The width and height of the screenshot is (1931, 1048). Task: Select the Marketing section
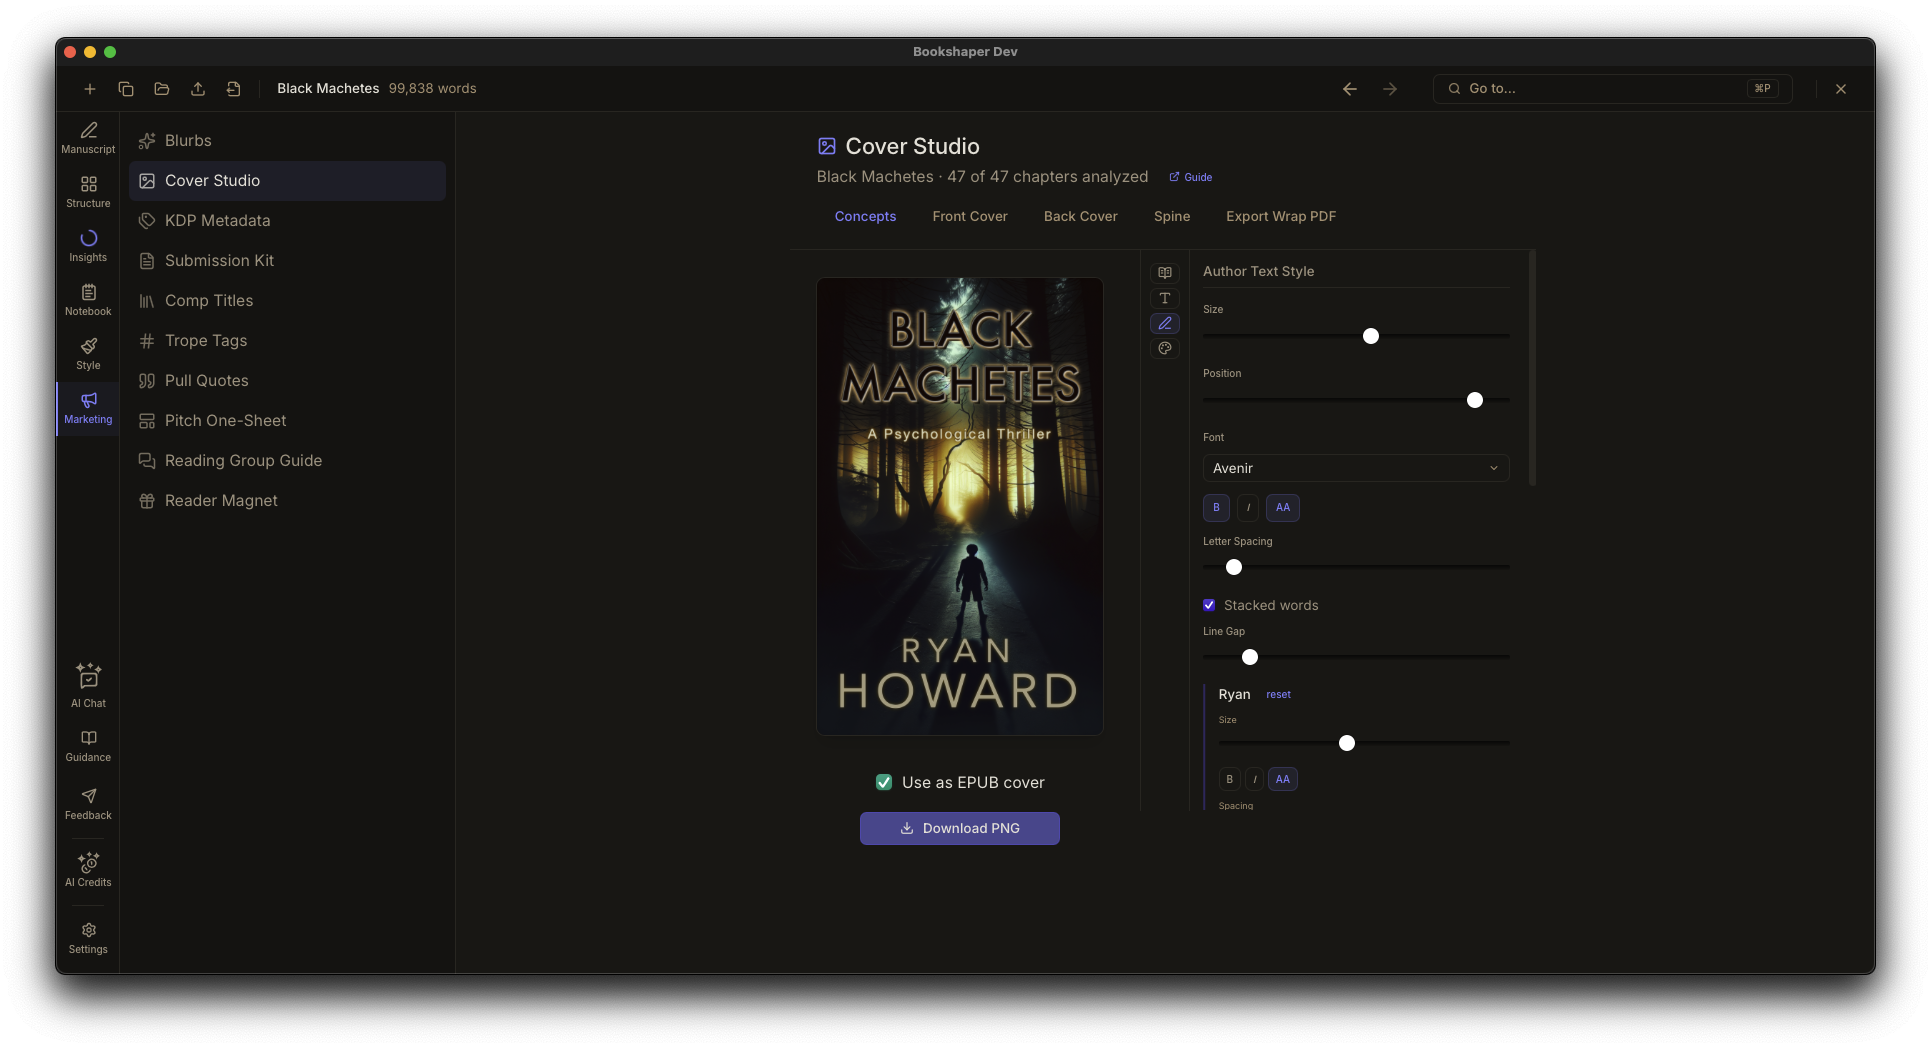click(x=88, y=408)
